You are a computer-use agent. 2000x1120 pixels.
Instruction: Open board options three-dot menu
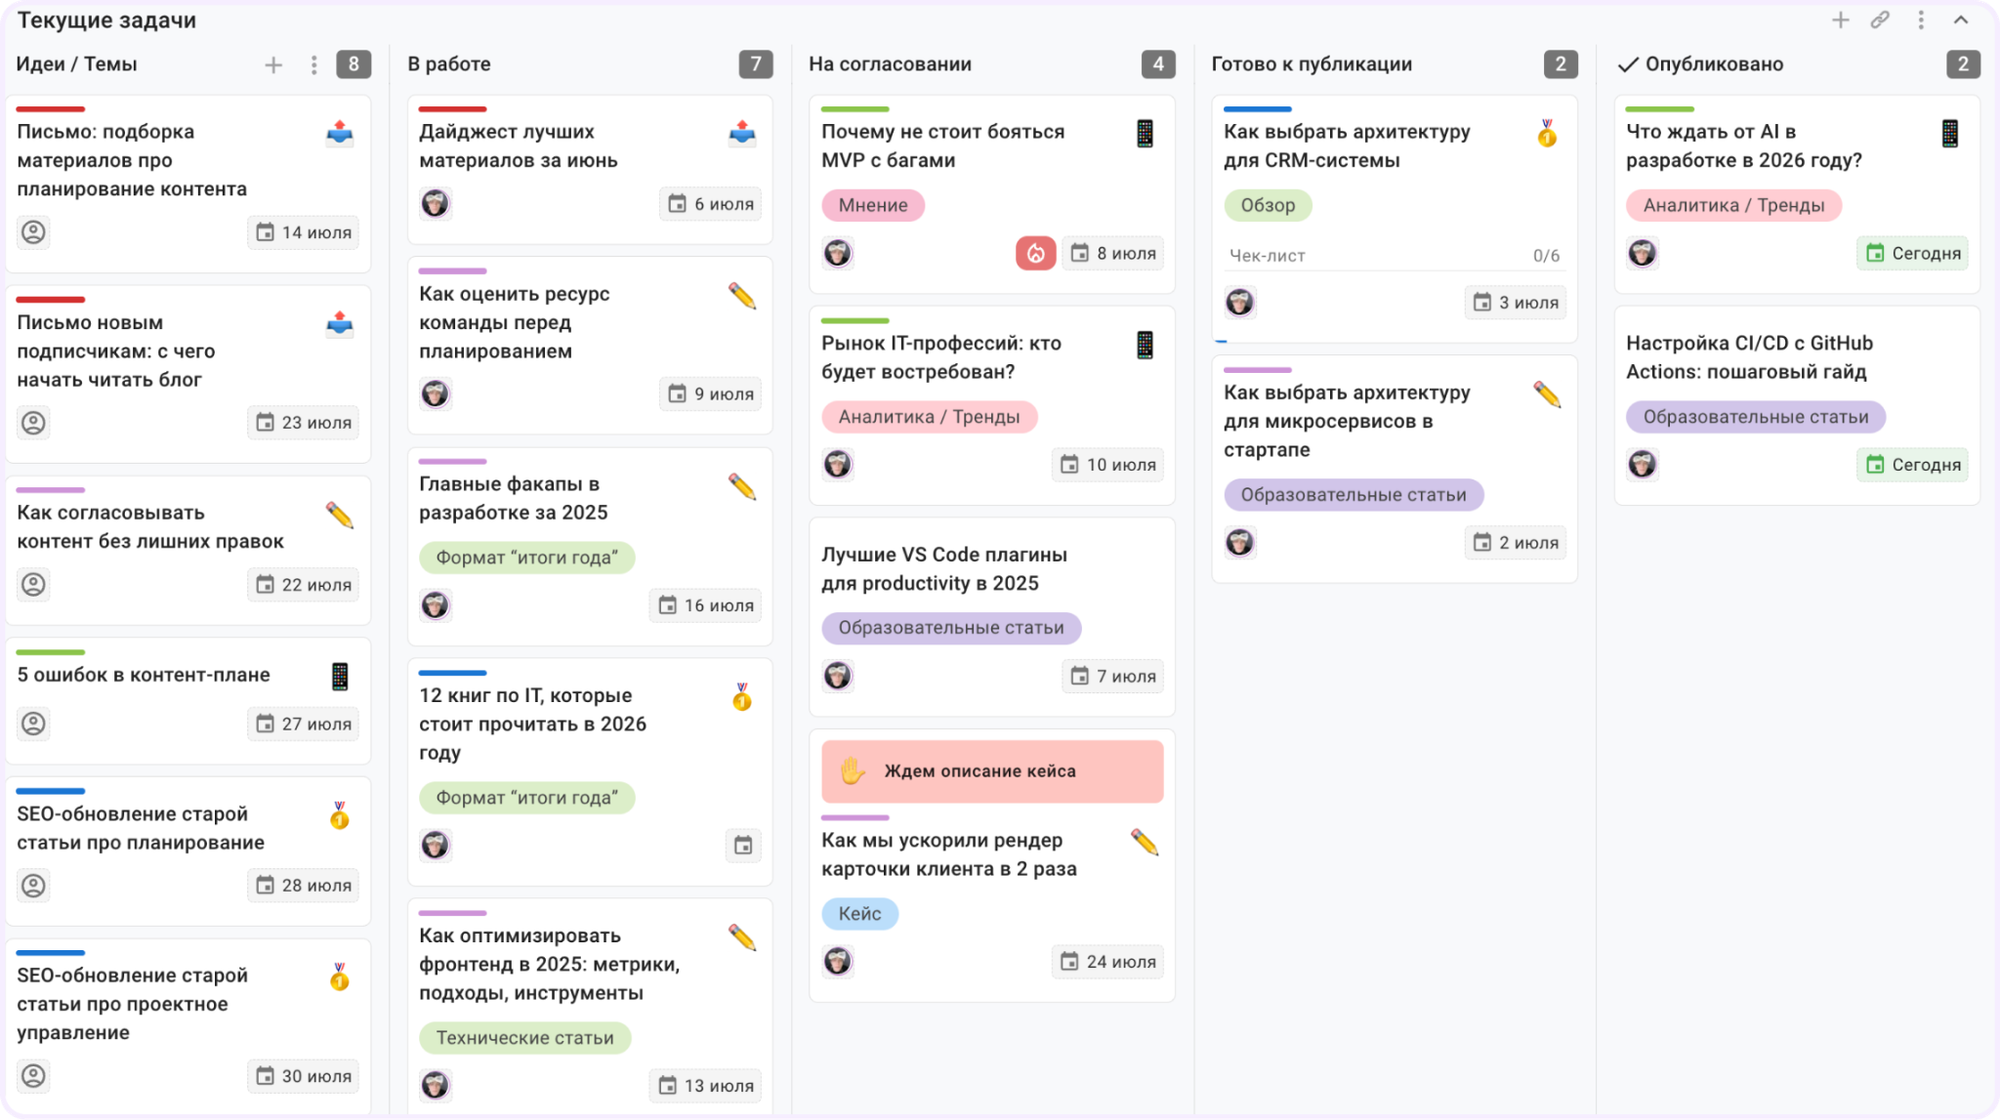click(x=1921, y=20)
